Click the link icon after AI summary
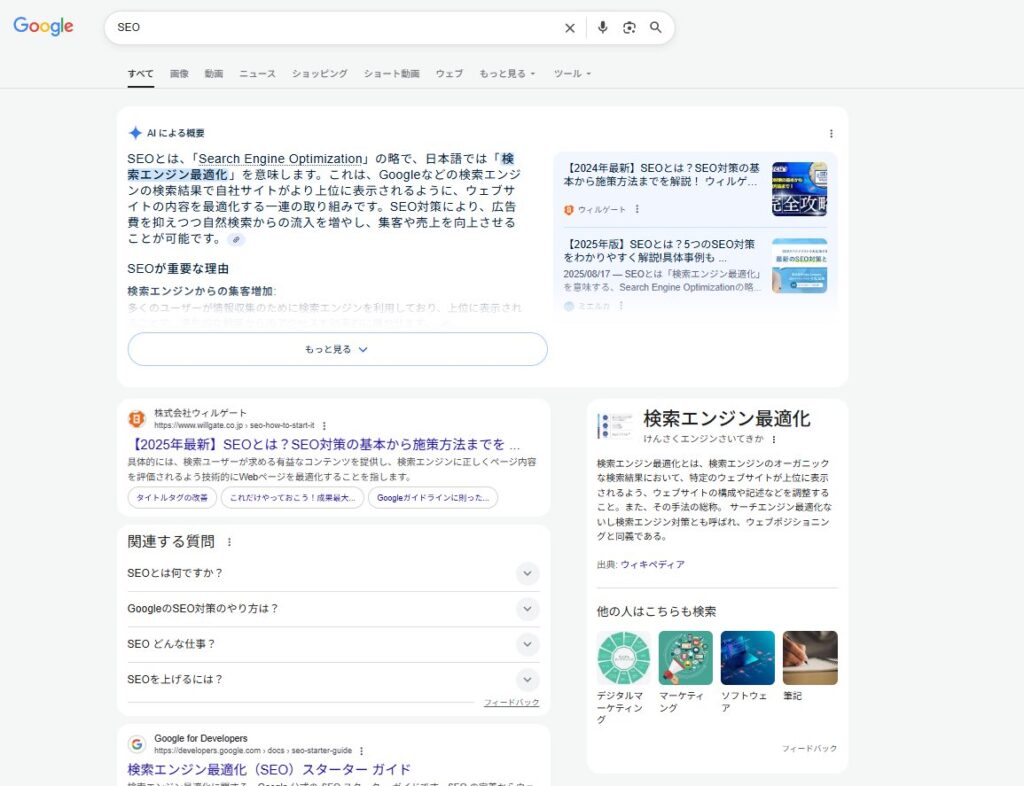The width and height of the screenshot is (1024, 786). tap(236, 240)
